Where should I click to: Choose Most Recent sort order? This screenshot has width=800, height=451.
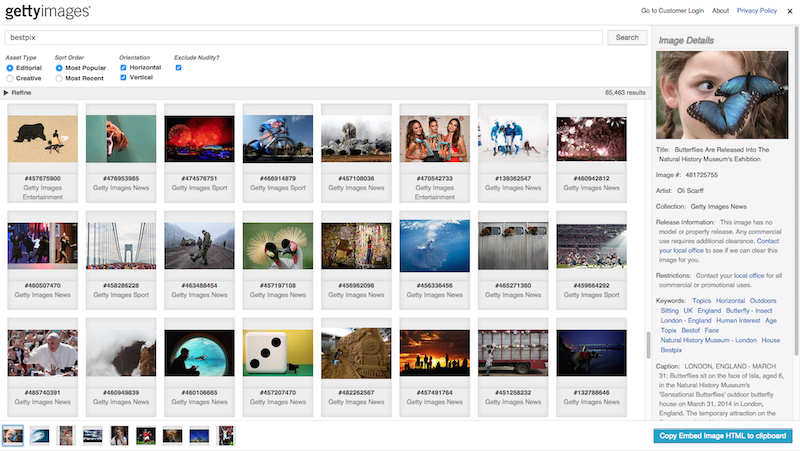(x=60, y=78)
